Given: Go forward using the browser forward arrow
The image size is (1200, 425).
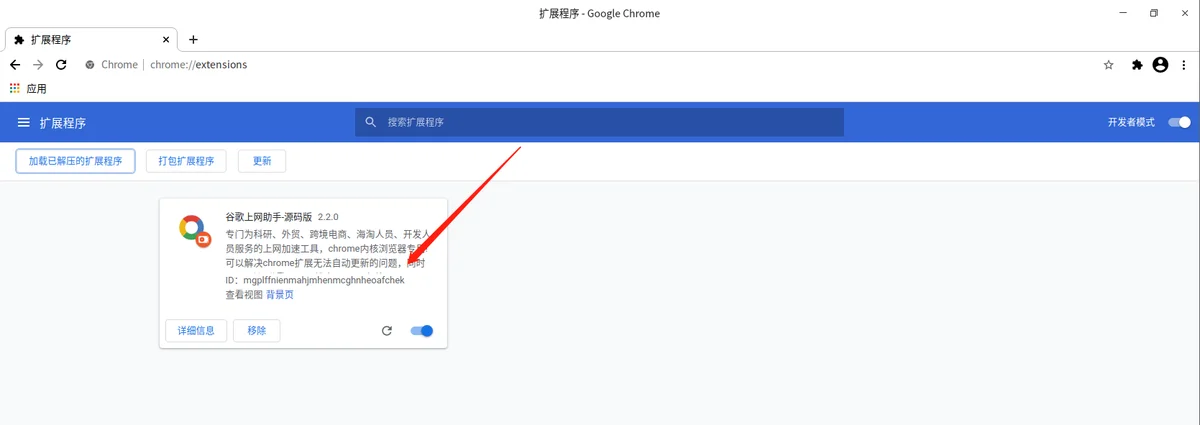Looking at the screenshot, I should [38, 65].
